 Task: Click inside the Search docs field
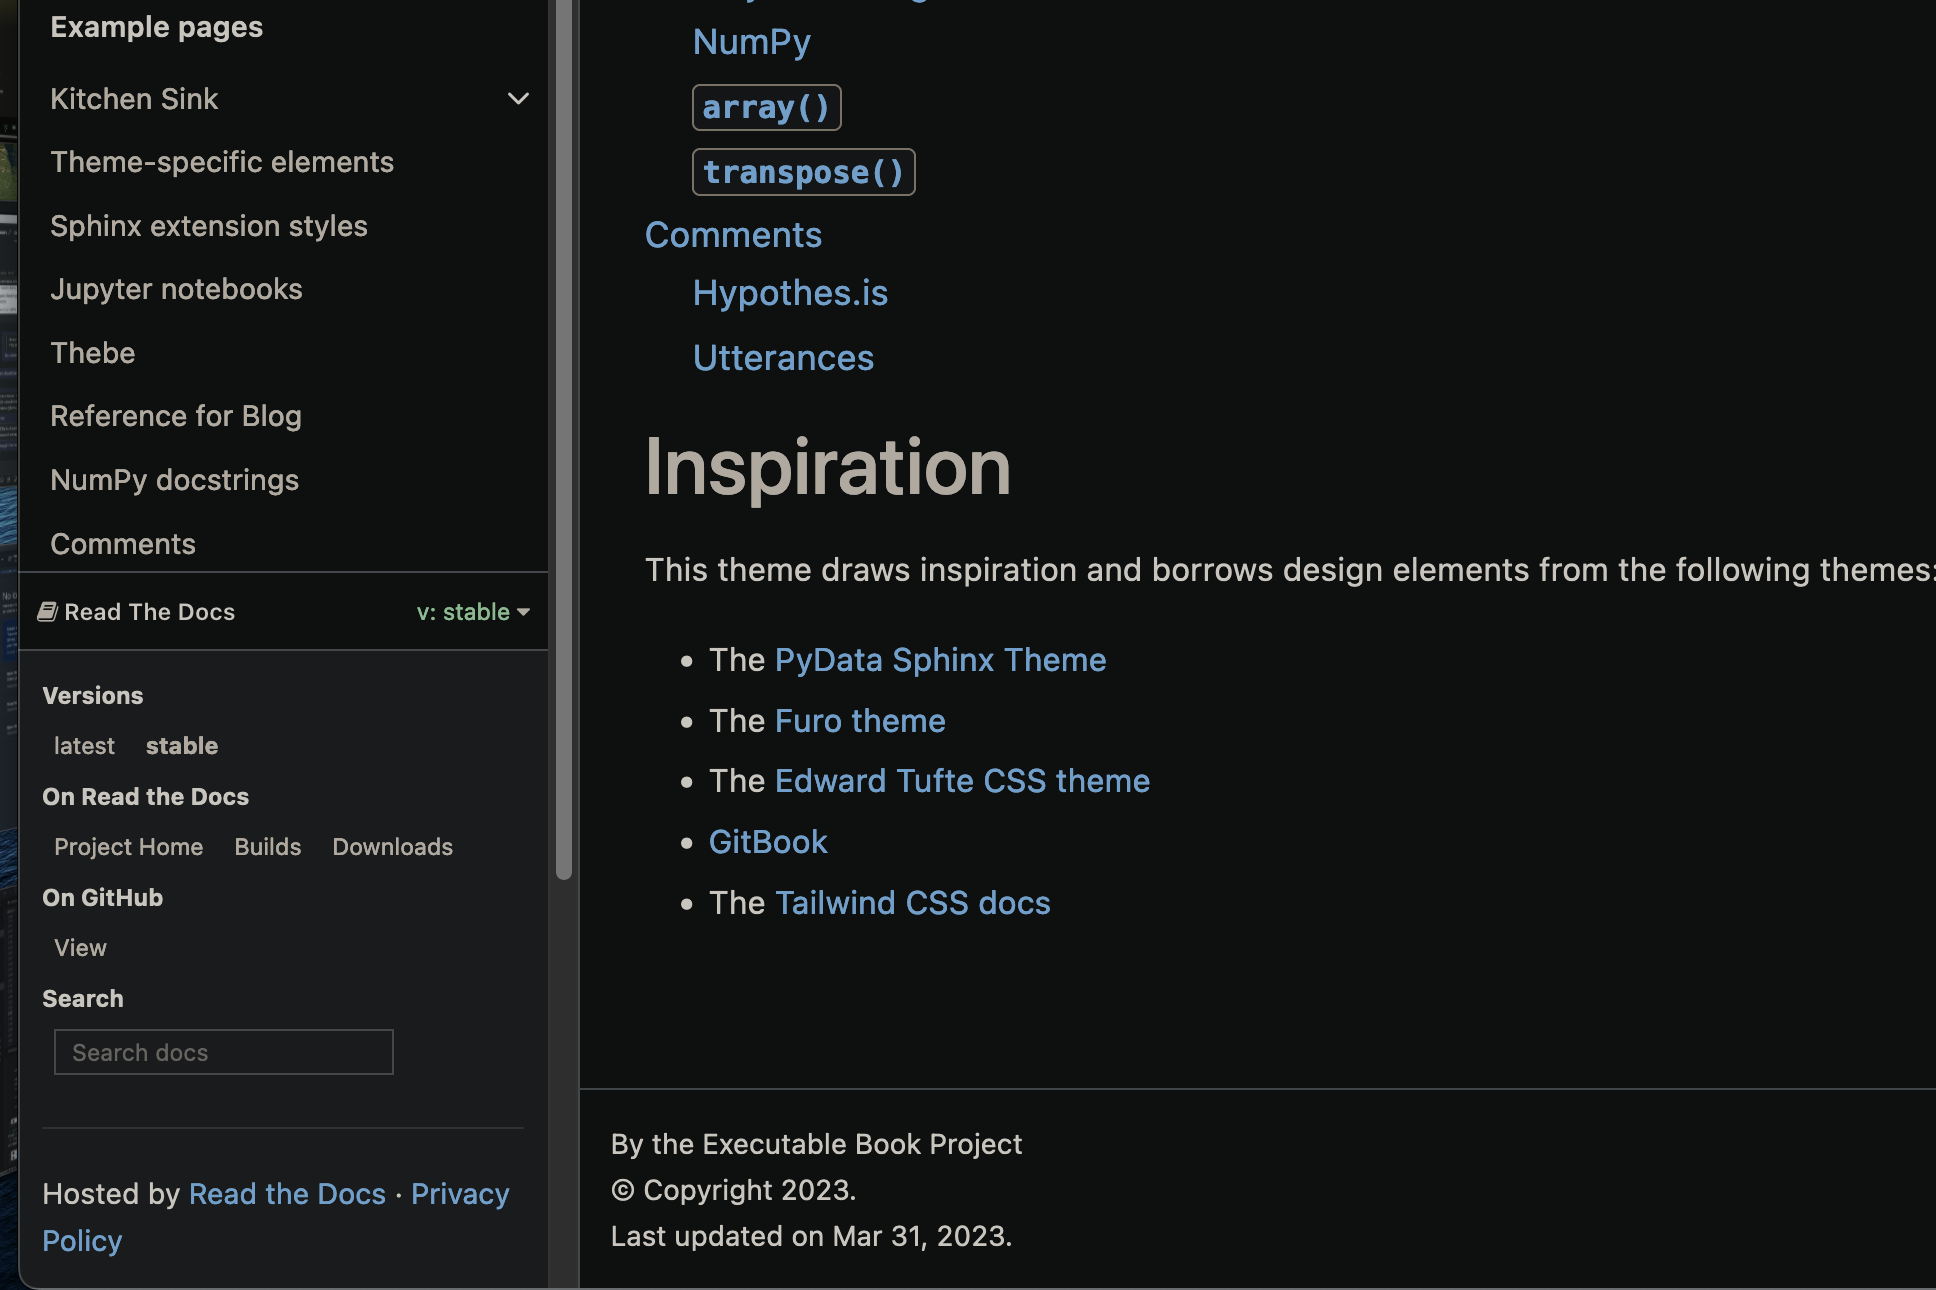[222, 1051]
